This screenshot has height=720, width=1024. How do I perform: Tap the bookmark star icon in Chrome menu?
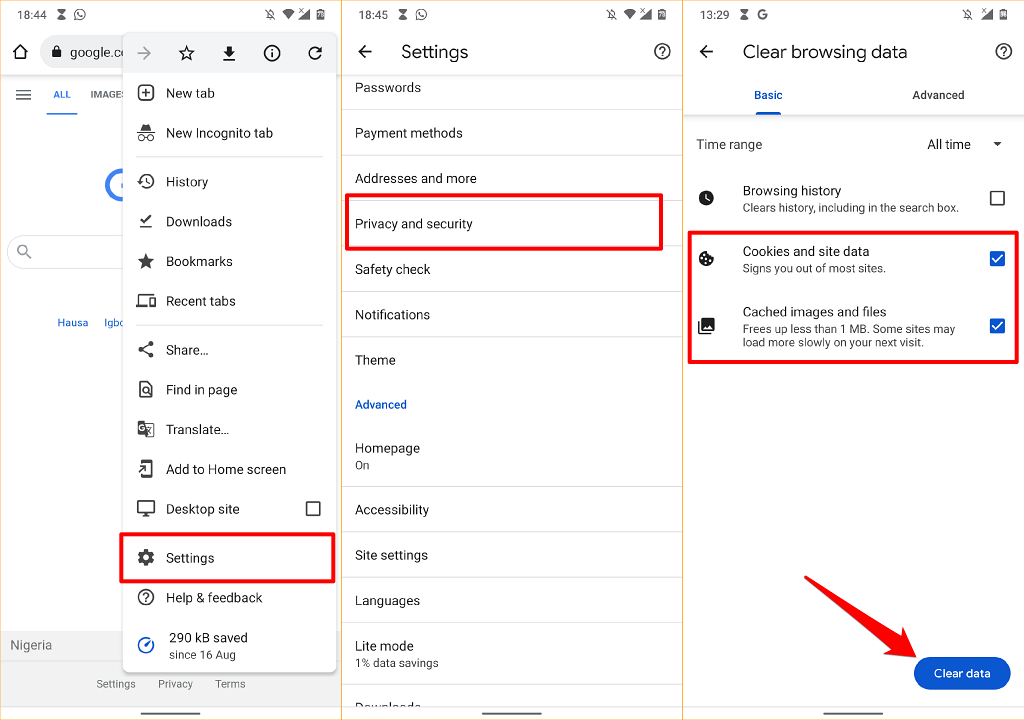186,53
